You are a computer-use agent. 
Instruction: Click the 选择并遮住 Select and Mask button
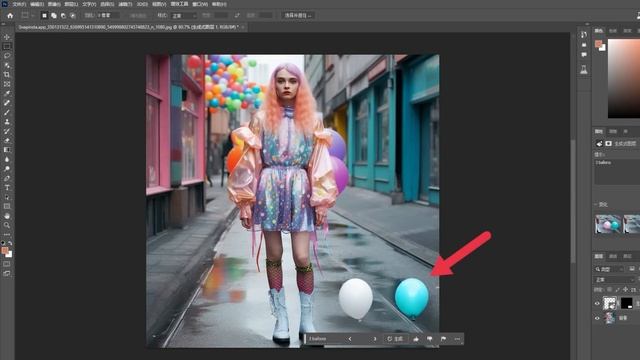pyautogui.click(x=298, y=16)
